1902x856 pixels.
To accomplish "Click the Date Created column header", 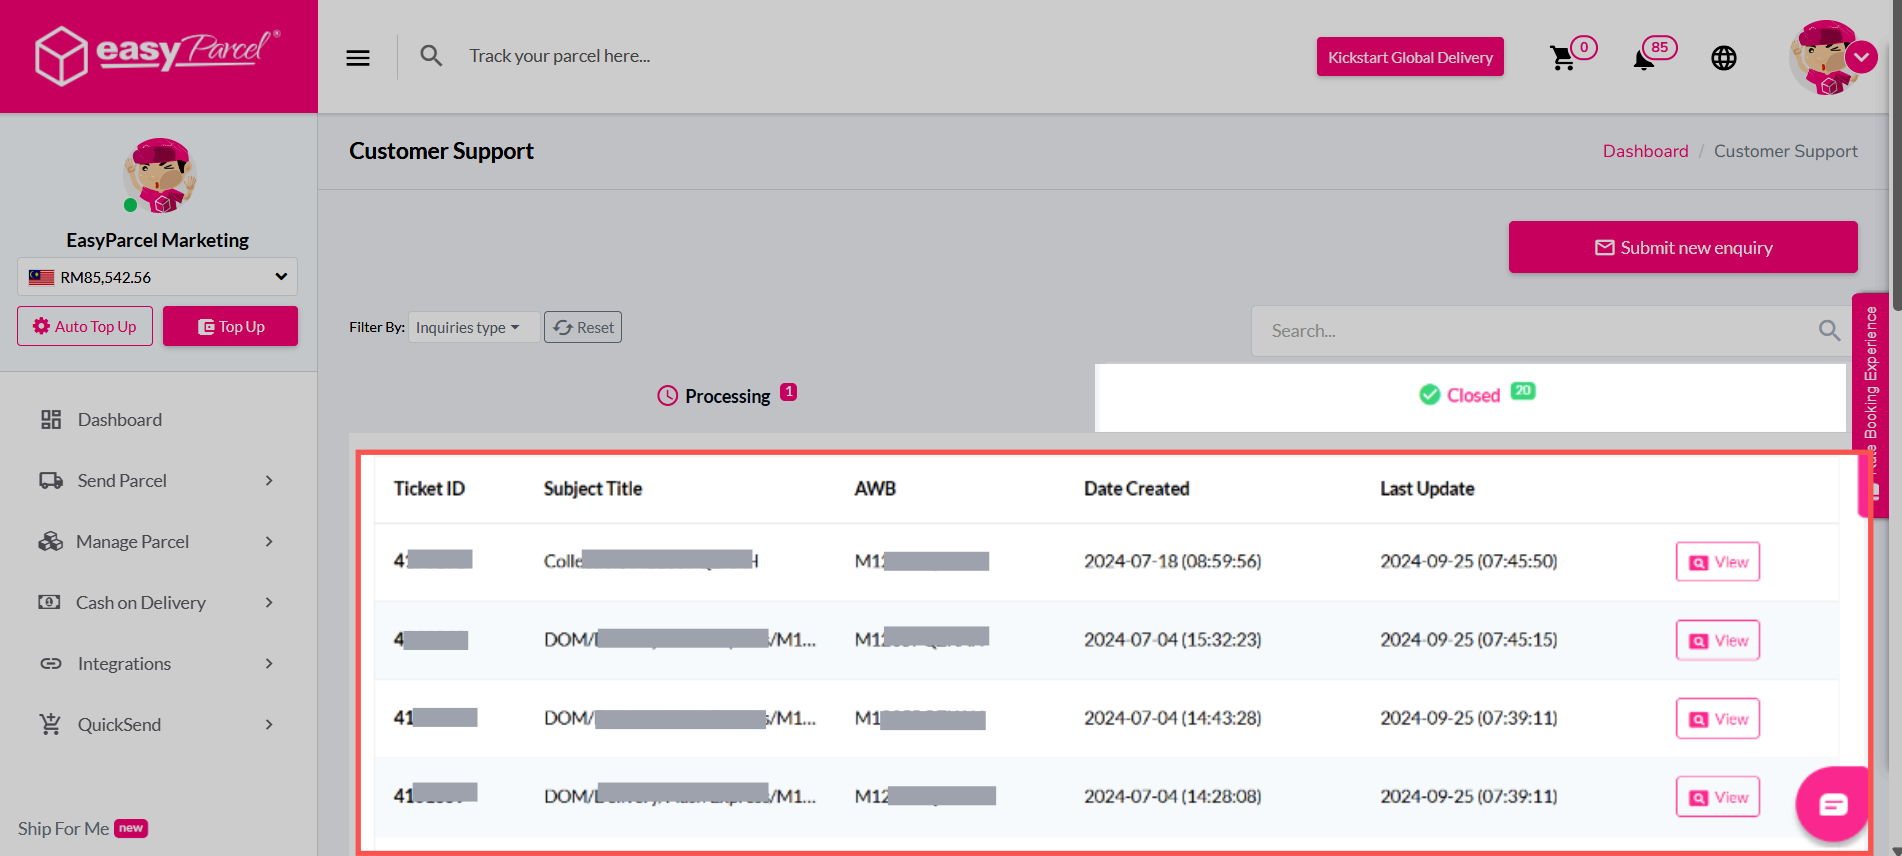I will tap(1137, 488).
